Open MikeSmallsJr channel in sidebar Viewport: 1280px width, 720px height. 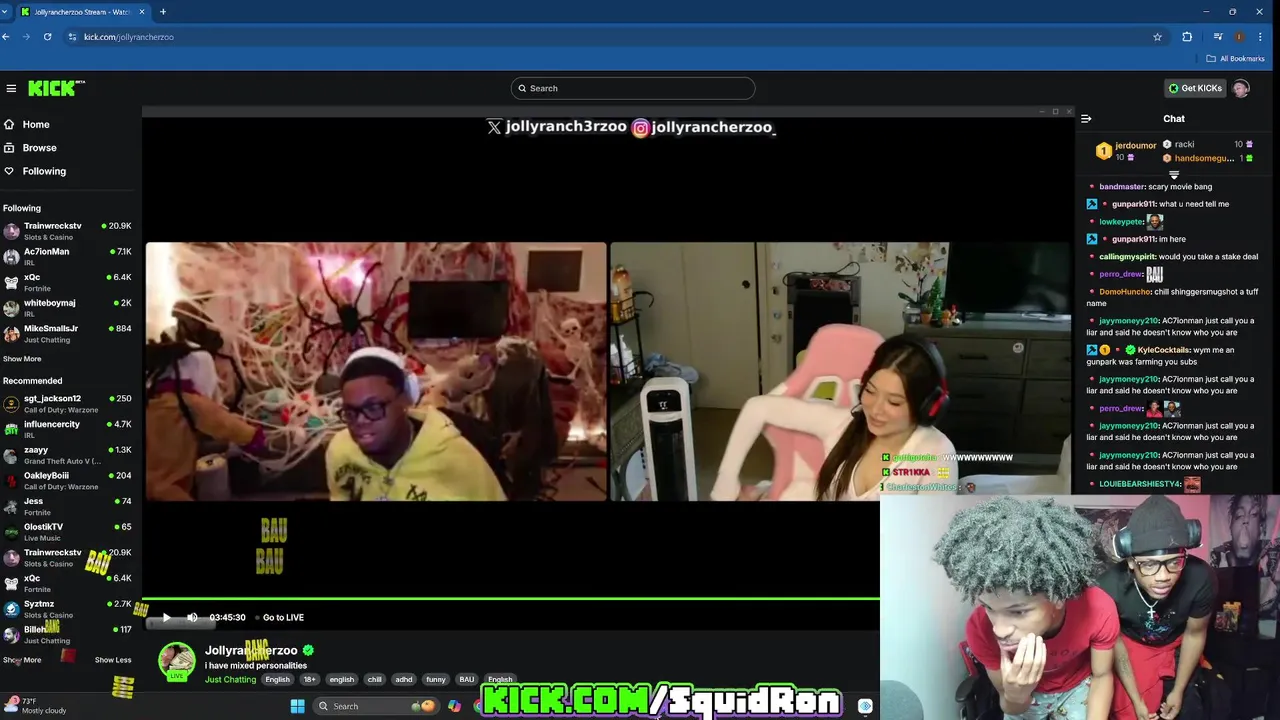click(68, 334)
